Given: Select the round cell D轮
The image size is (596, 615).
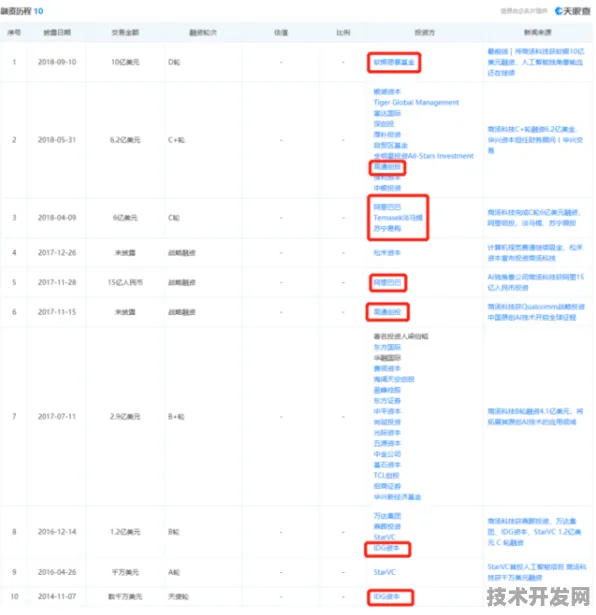Looking at the screenshot, I should [174, 62].
